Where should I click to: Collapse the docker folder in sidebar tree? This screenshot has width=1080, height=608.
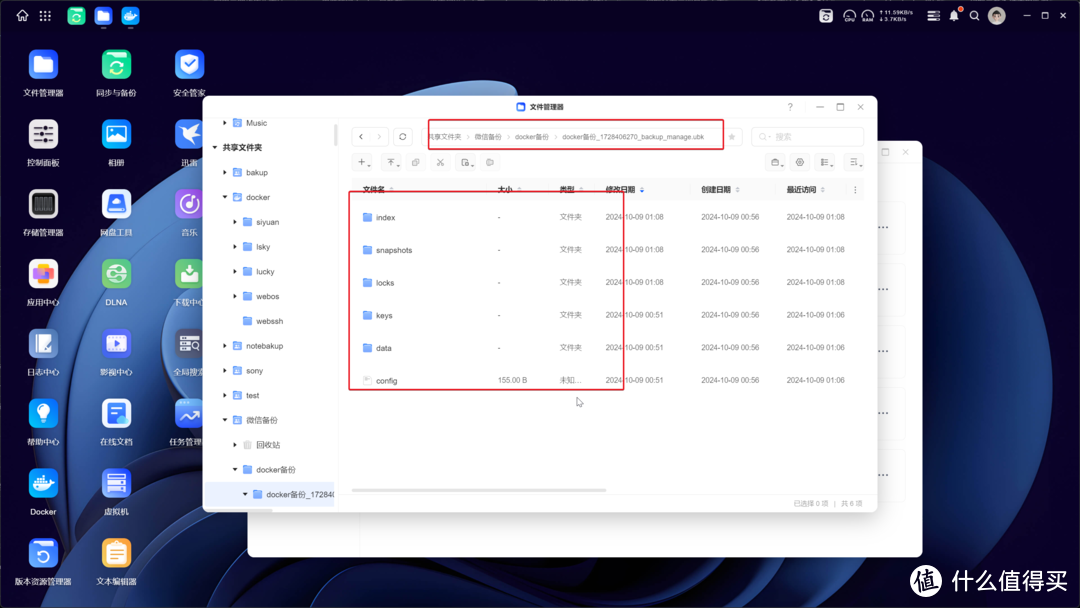225,197
